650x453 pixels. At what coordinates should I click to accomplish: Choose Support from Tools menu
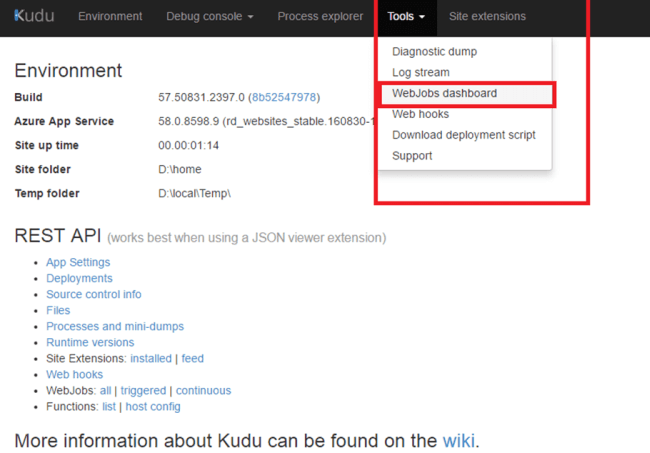coord(412,156)
